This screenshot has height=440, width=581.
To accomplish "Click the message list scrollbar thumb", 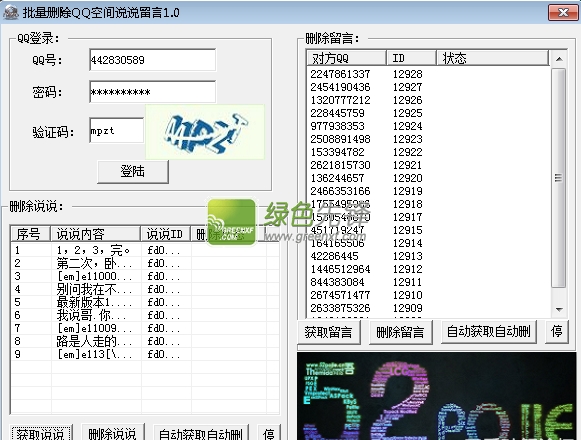I will pos(558,178).
